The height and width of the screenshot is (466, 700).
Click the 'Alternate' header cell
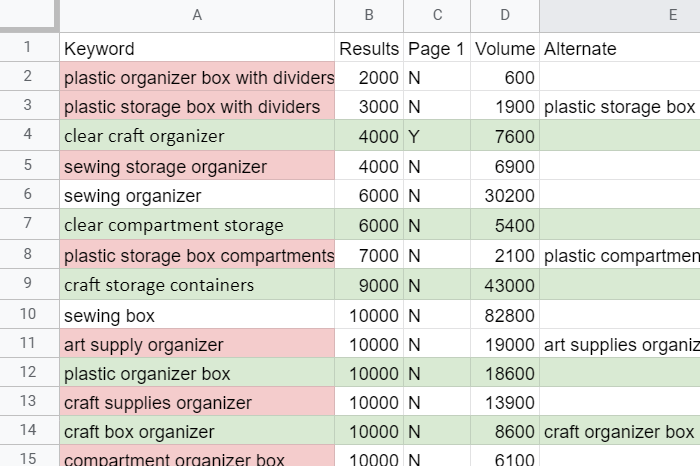pos(620,47)
